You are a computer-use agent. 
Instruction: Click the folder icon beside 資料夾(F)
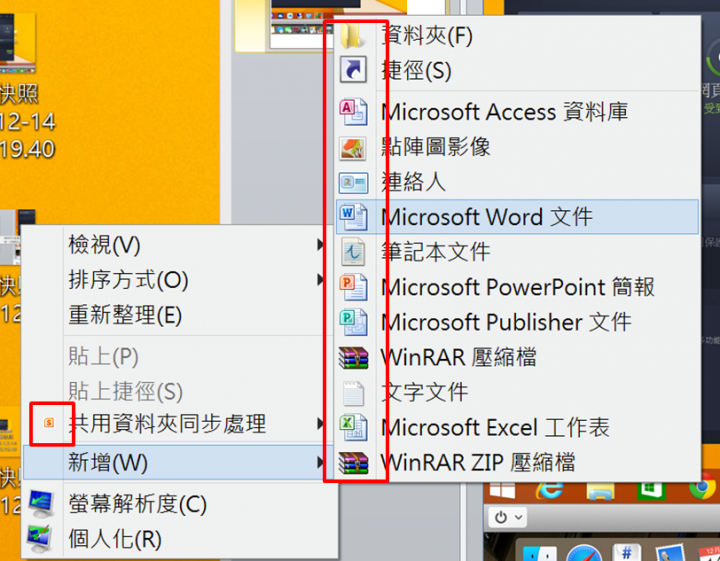click(x=353, y=36)
